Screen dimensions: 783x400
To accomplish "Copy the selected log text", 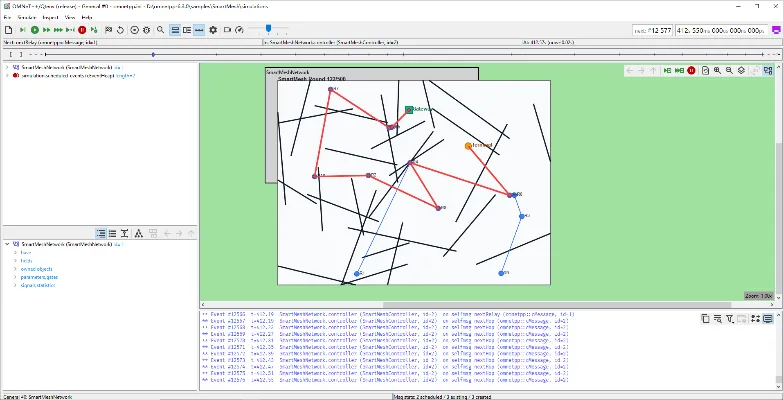I will coord(706,319).
